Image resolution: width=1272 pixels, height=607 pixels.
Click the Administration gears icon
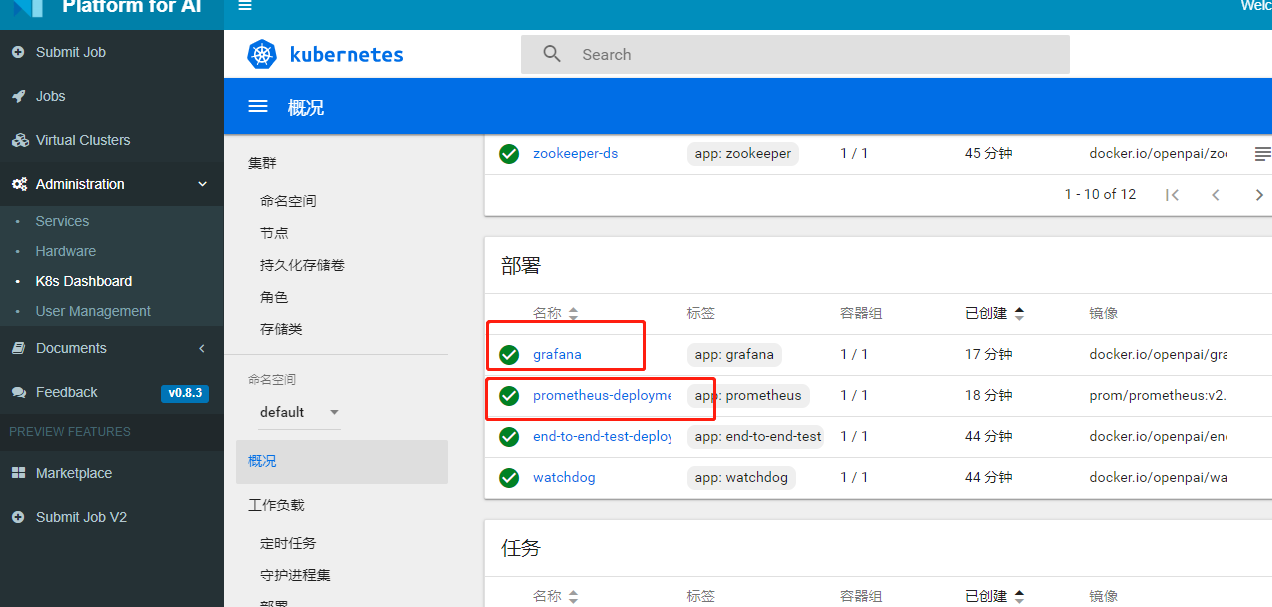click(x=20, y=184)
